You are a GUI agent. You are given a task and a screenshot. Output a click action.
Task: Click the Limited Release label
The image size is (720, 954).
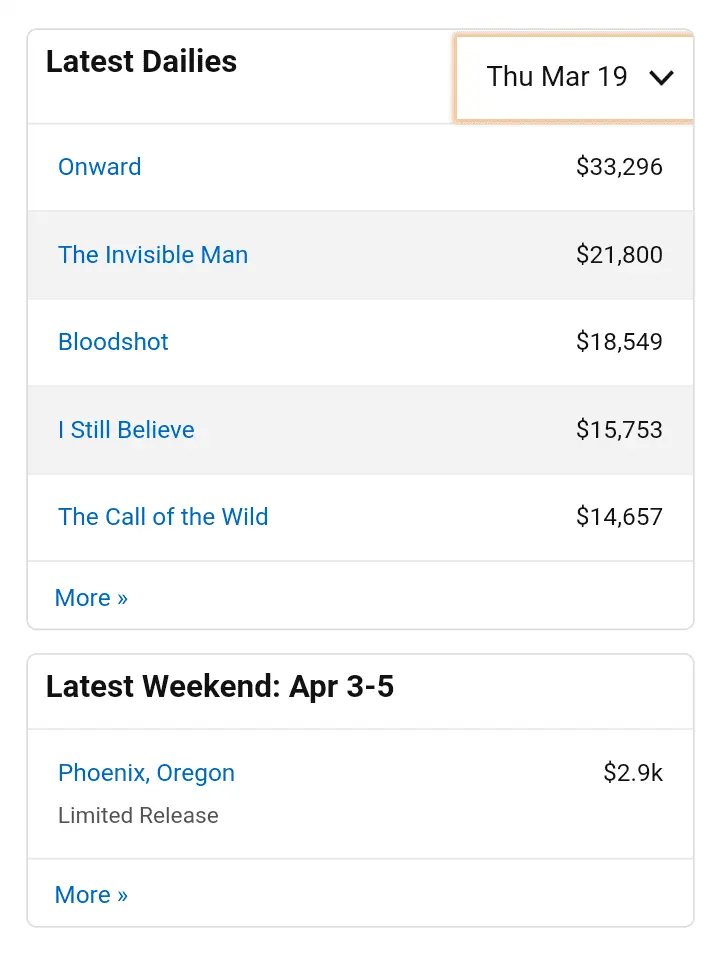[x=138, y=816]
